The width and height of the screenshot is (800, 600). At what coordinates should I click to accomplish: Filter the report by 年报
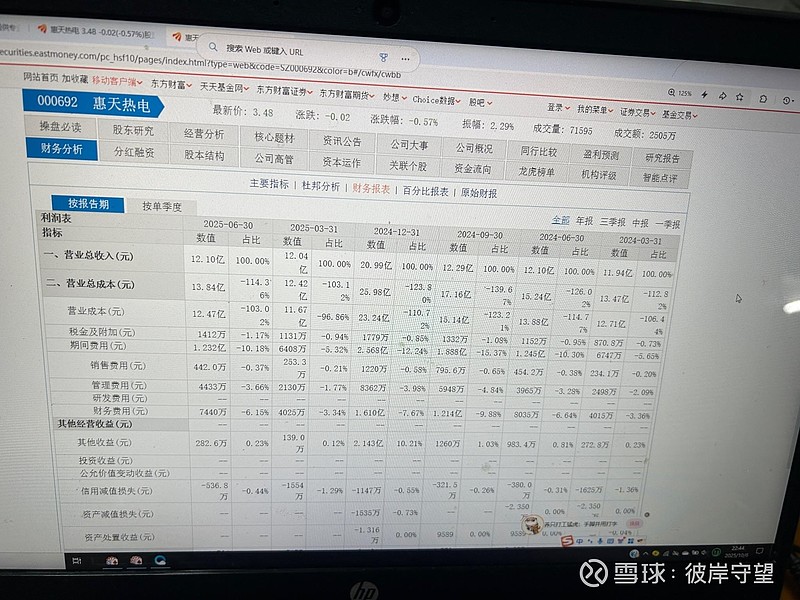[585, 221]
